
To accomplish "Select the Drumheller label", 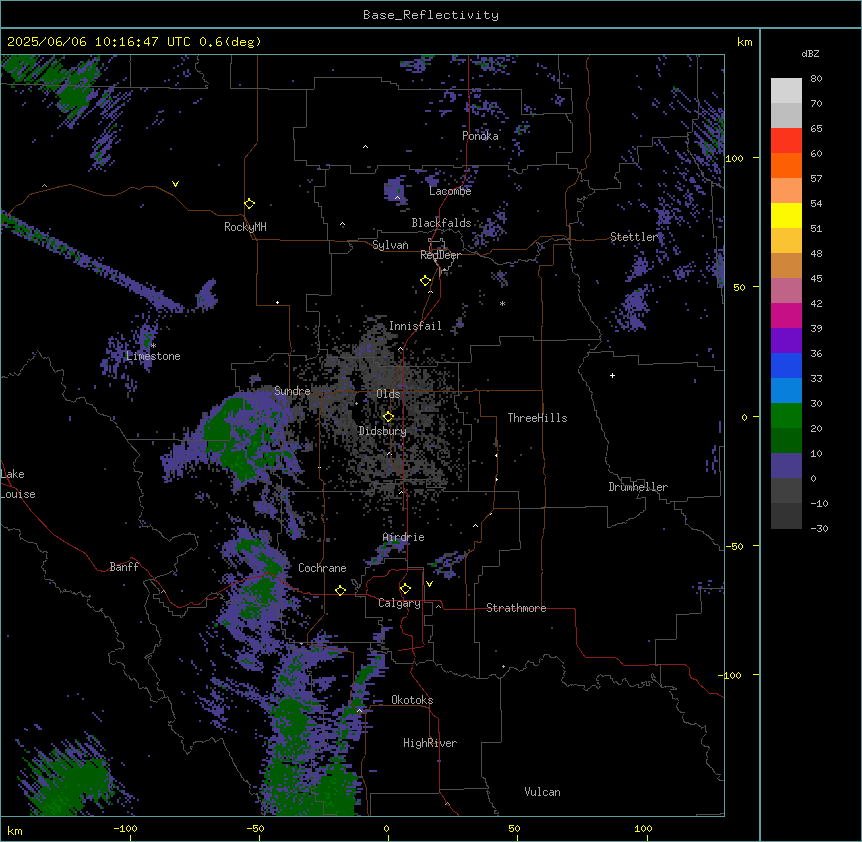I will [638, 487].
